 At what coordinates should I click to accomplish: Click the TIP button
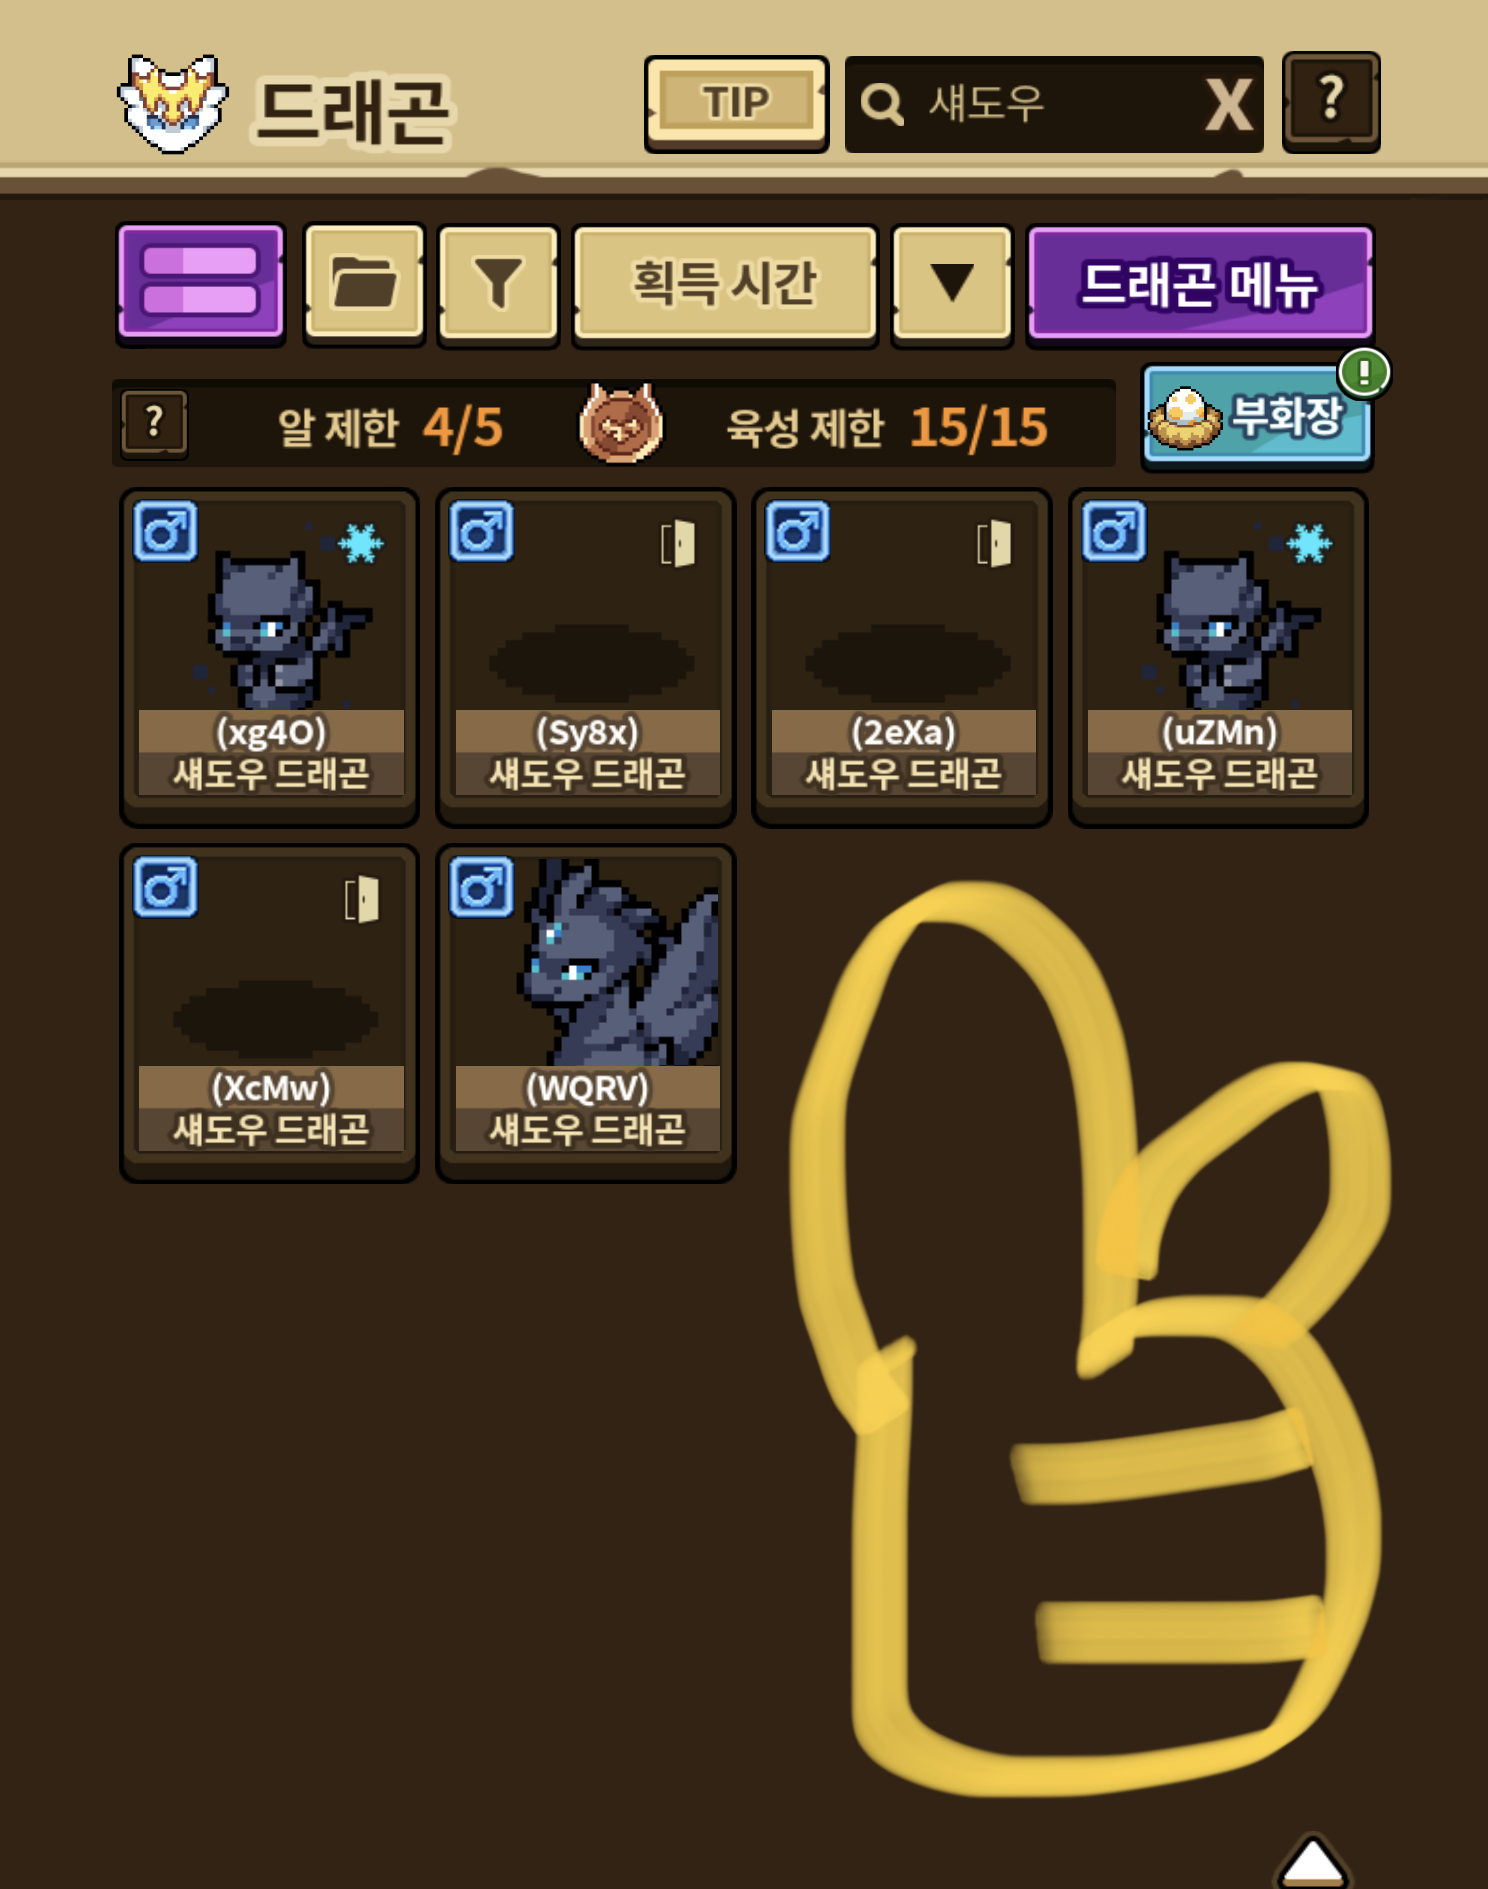736,104
